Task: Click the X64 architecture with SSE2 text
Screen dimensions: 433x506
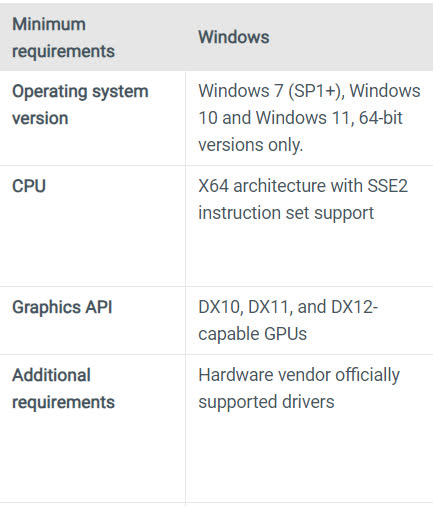Action: click(303, 186)
